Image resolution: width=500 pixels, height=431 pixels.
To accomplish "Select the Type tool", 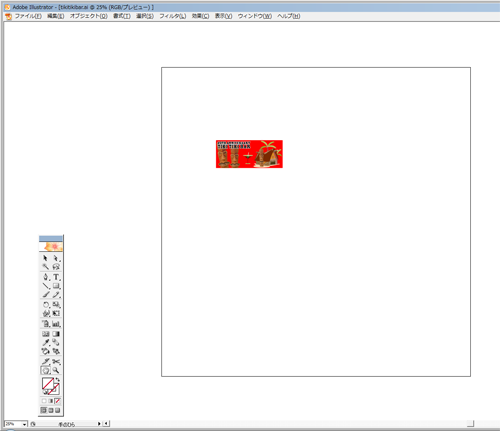I will (56, 277).
